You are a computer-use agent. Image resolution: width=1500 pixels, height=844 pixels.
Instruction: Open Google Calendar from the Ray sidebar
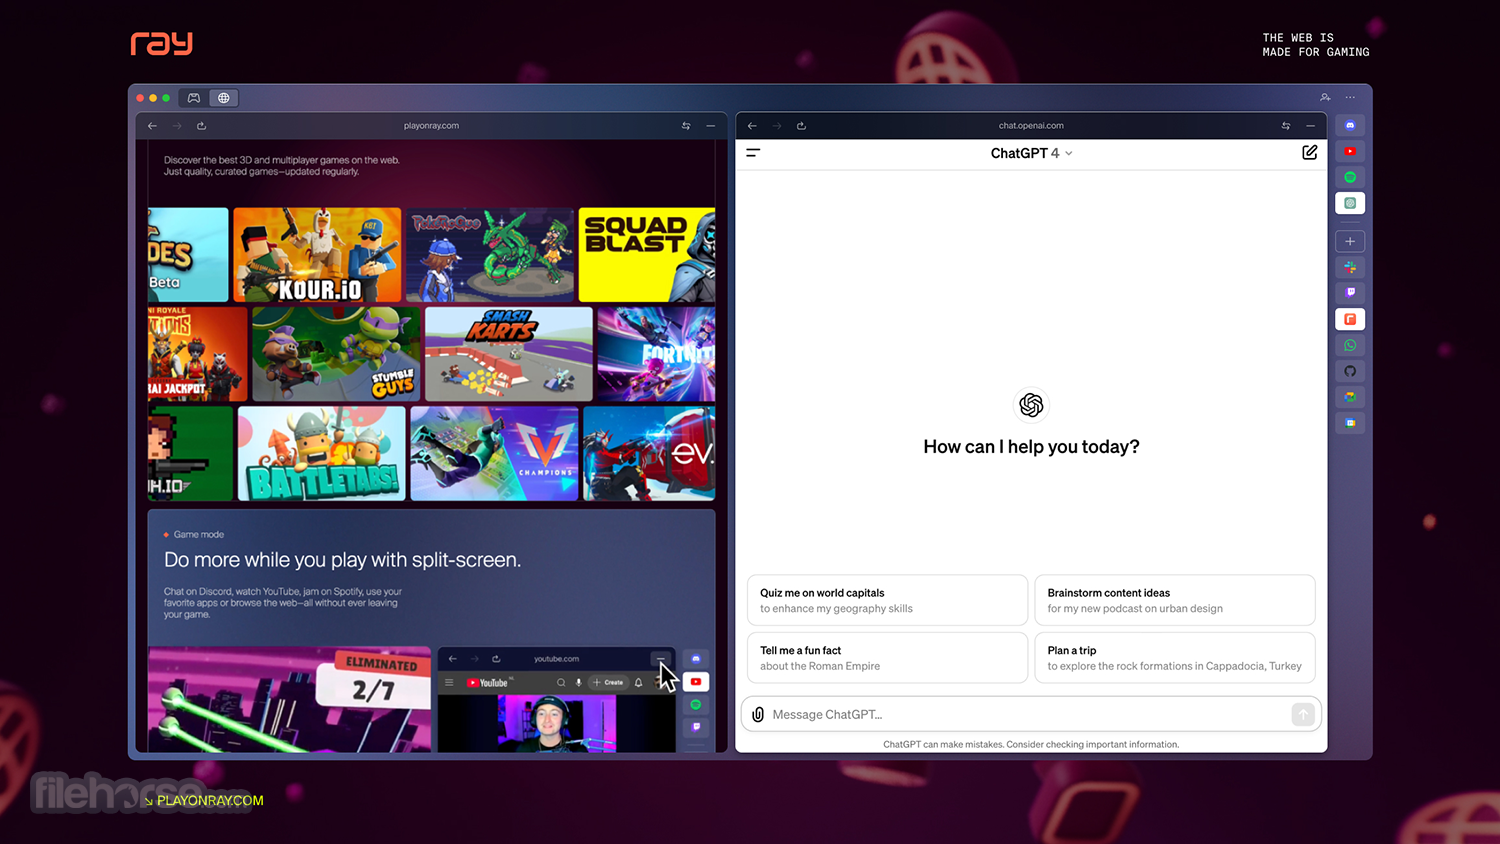[1350, 423]
